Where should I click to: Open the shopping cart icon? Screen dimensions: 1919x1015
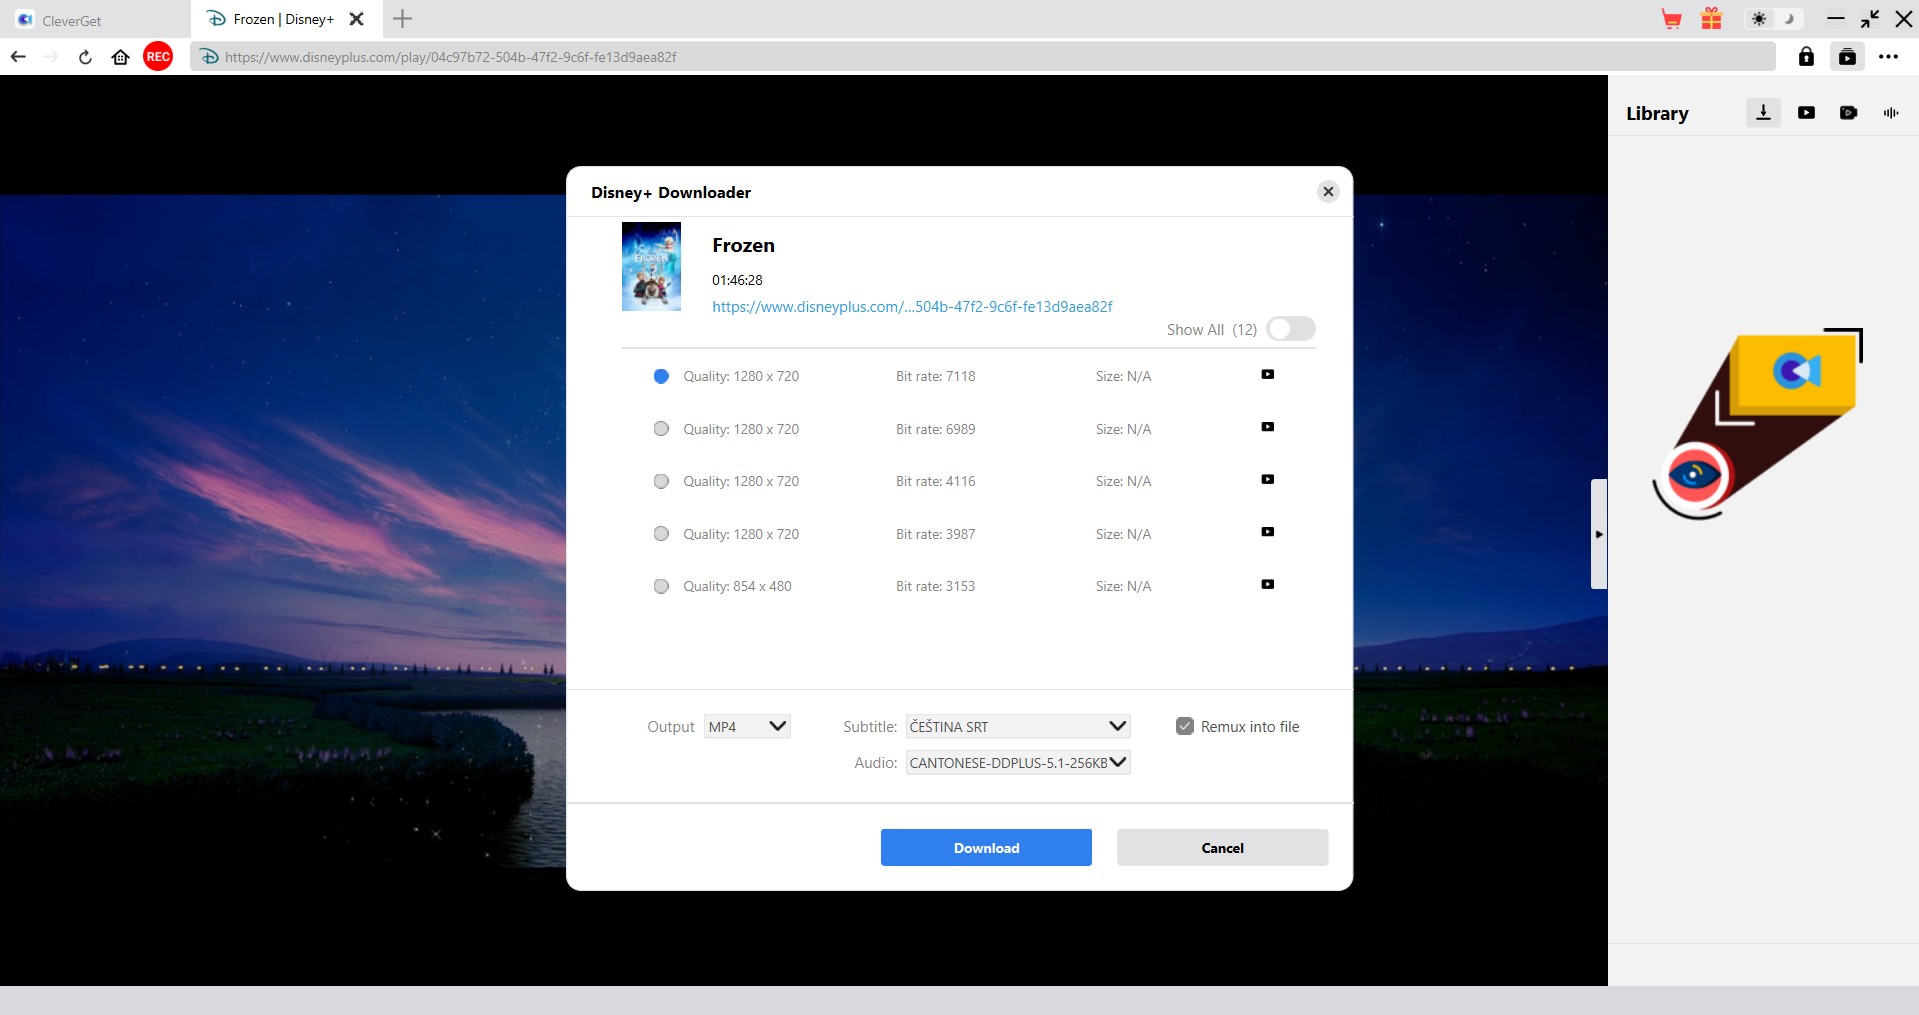[1671, 19]
